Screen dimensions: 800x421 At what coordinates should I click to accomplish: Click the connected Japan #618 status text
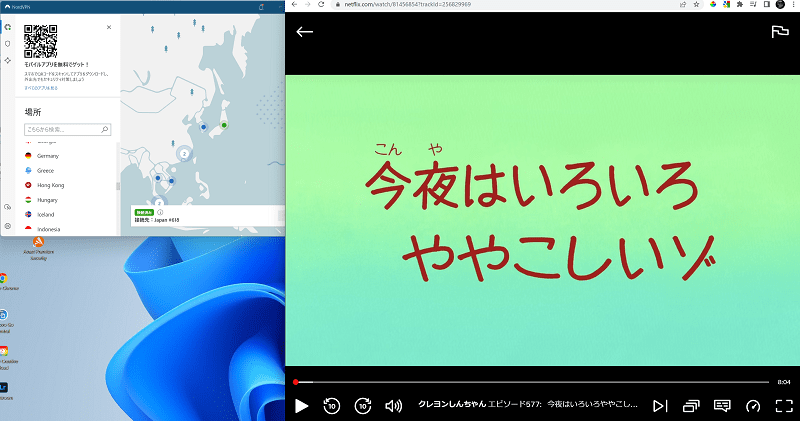(x=157, y=220)
